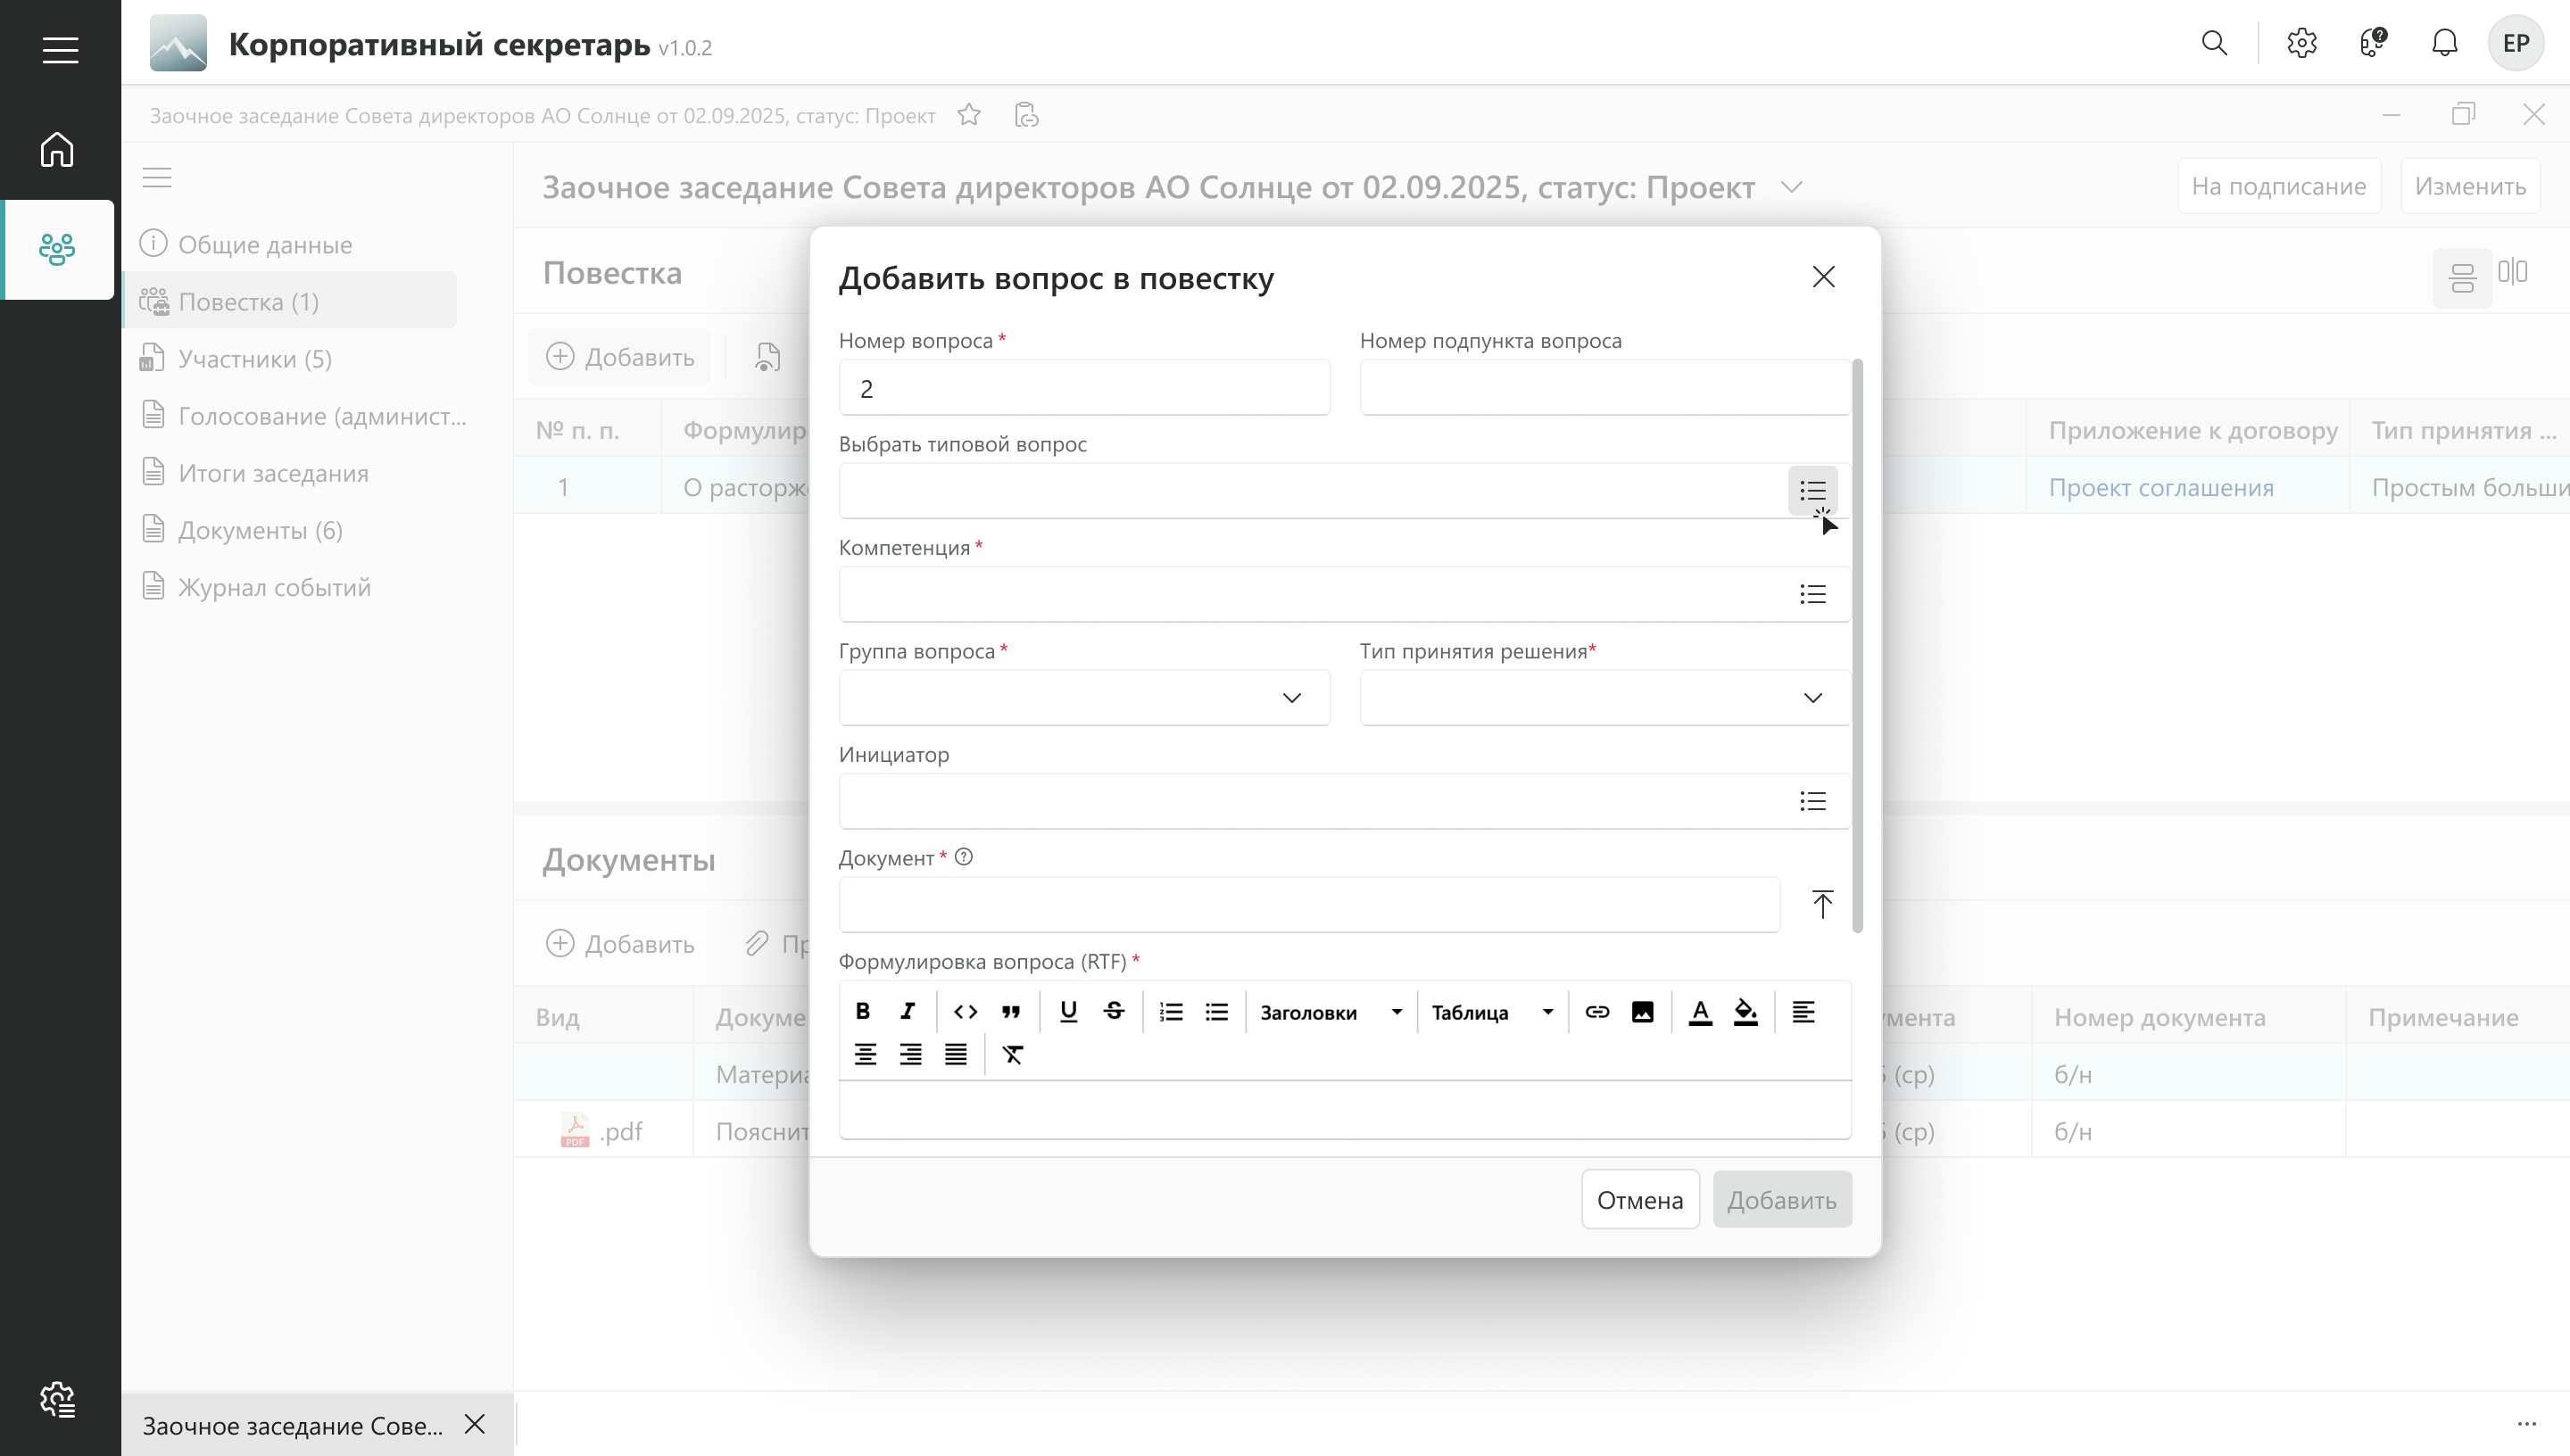Screen dimensions: 2570x1456
Task: Open the Участники (5) section
Action: [254, 359]
